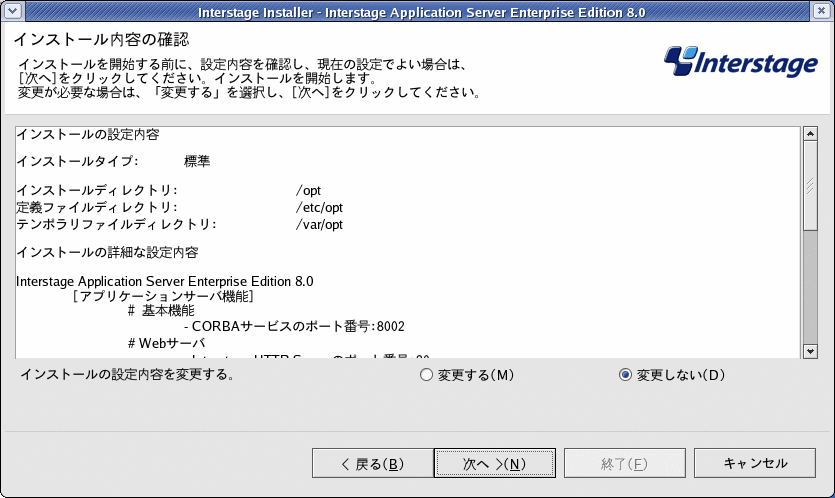The height and width of the screenshot is (498, 835).
Task: Click the scrollbar track below the thumb
Action: click(x=810, y=288)
